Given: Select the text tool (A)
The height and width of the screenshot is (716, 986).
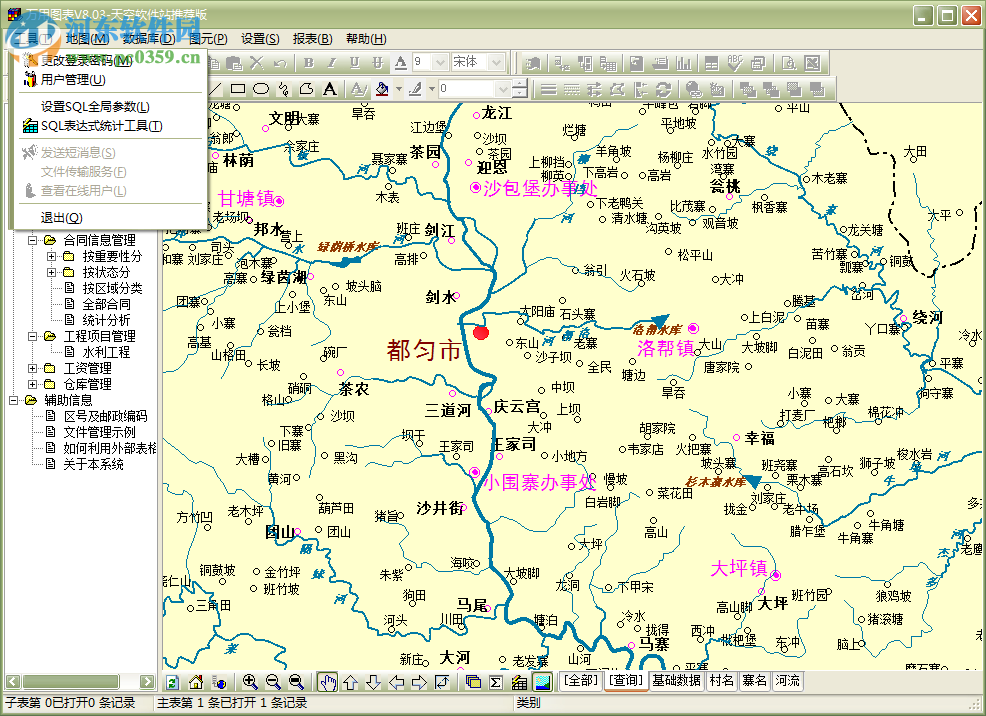Looking at the screenshot, I should (330, 89).
